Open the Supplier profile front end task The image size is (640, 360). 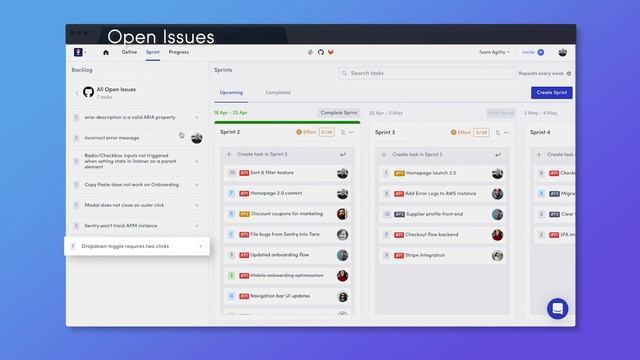(x=442, y=214)
